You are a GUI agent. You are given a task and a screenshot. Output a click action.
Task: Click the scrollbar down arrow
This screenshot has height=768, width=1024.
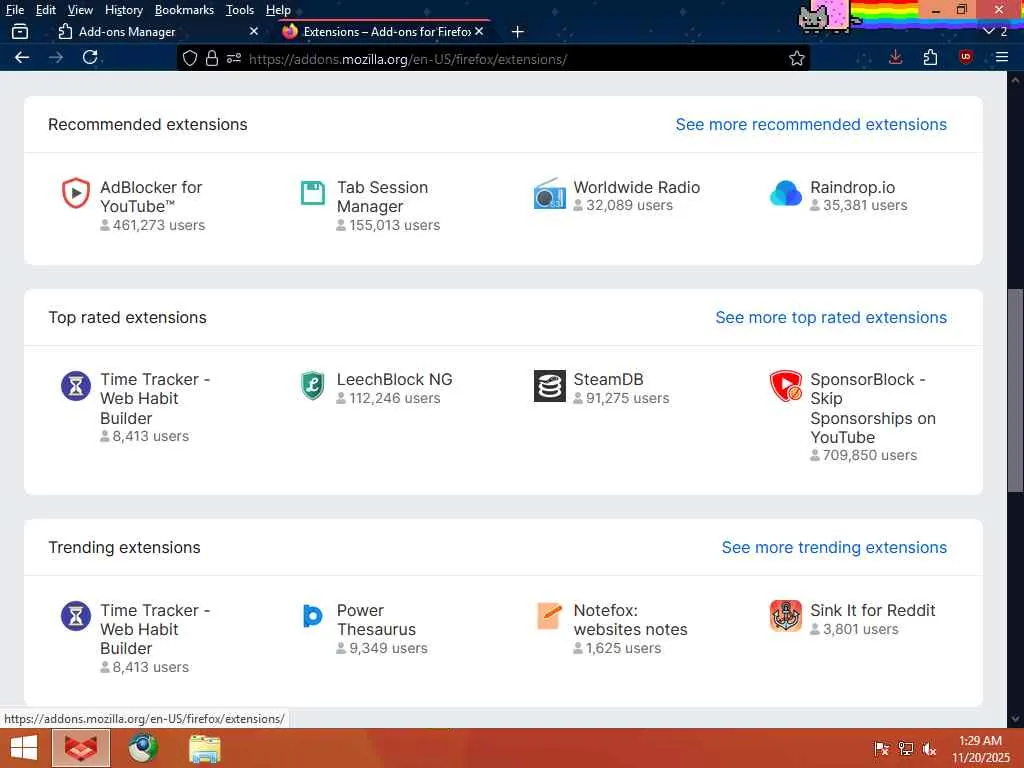click(1016, 719)
